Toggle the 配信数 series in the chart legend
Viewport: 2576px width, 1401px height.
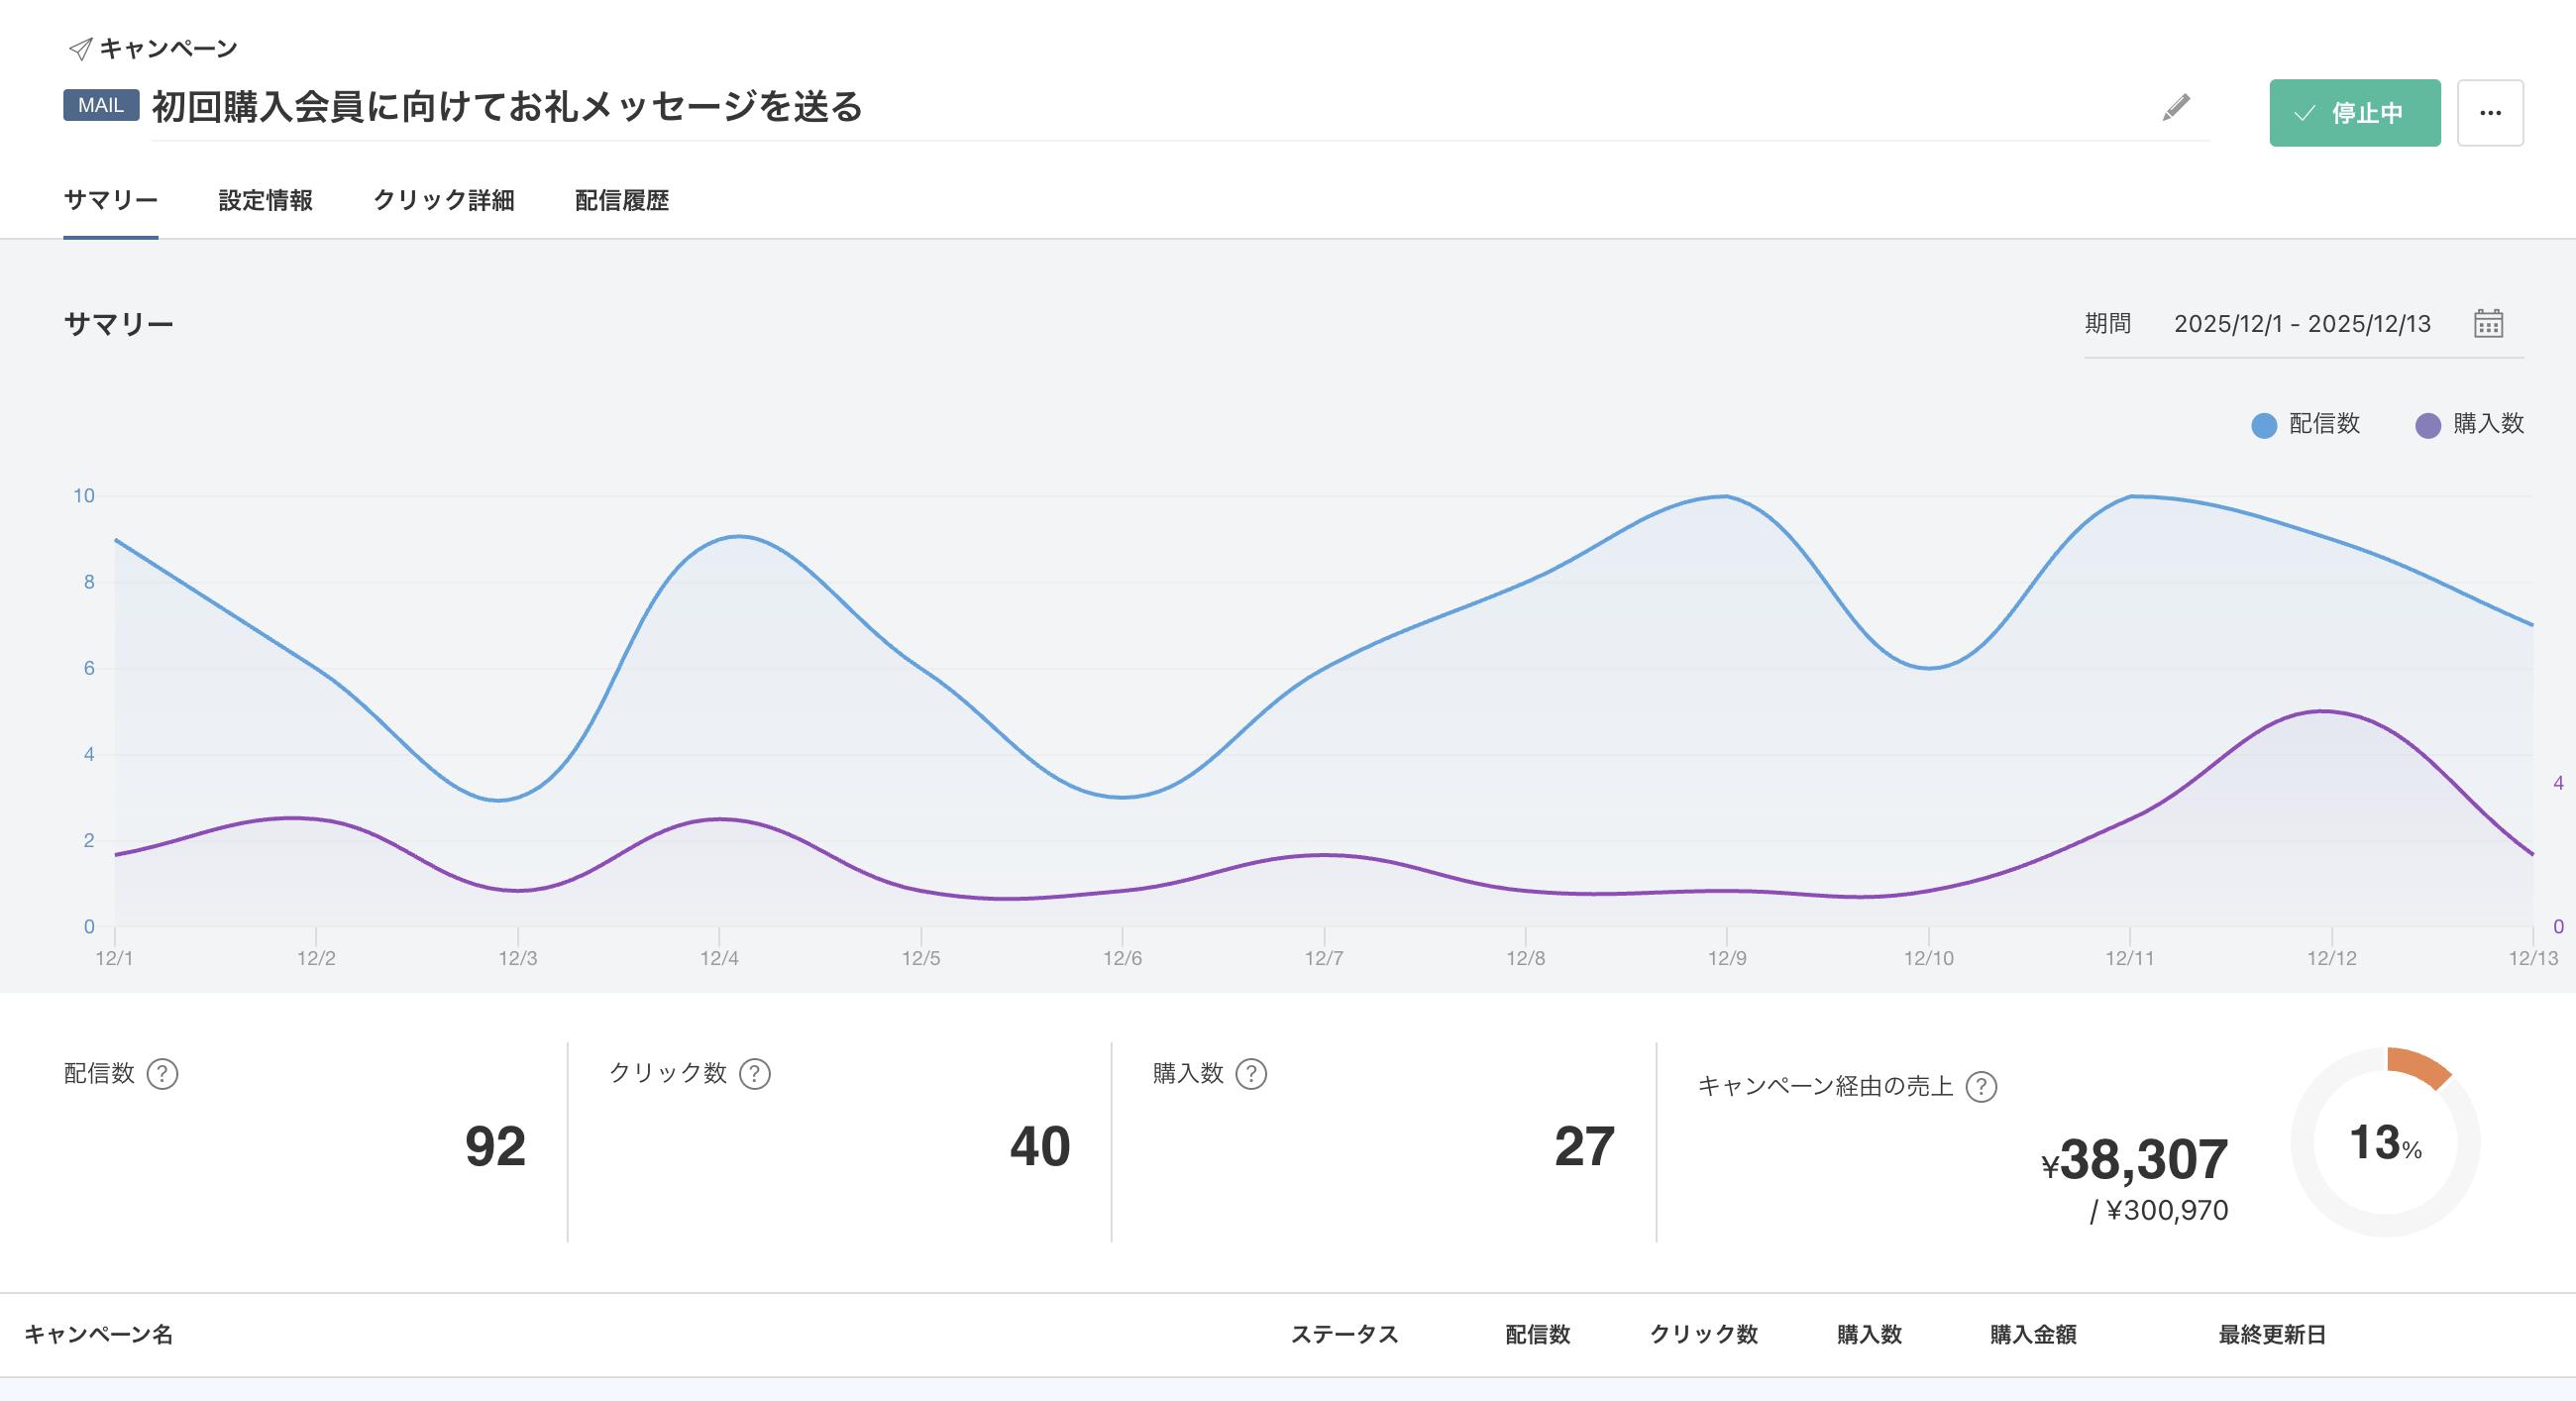tap(2305, 424)
